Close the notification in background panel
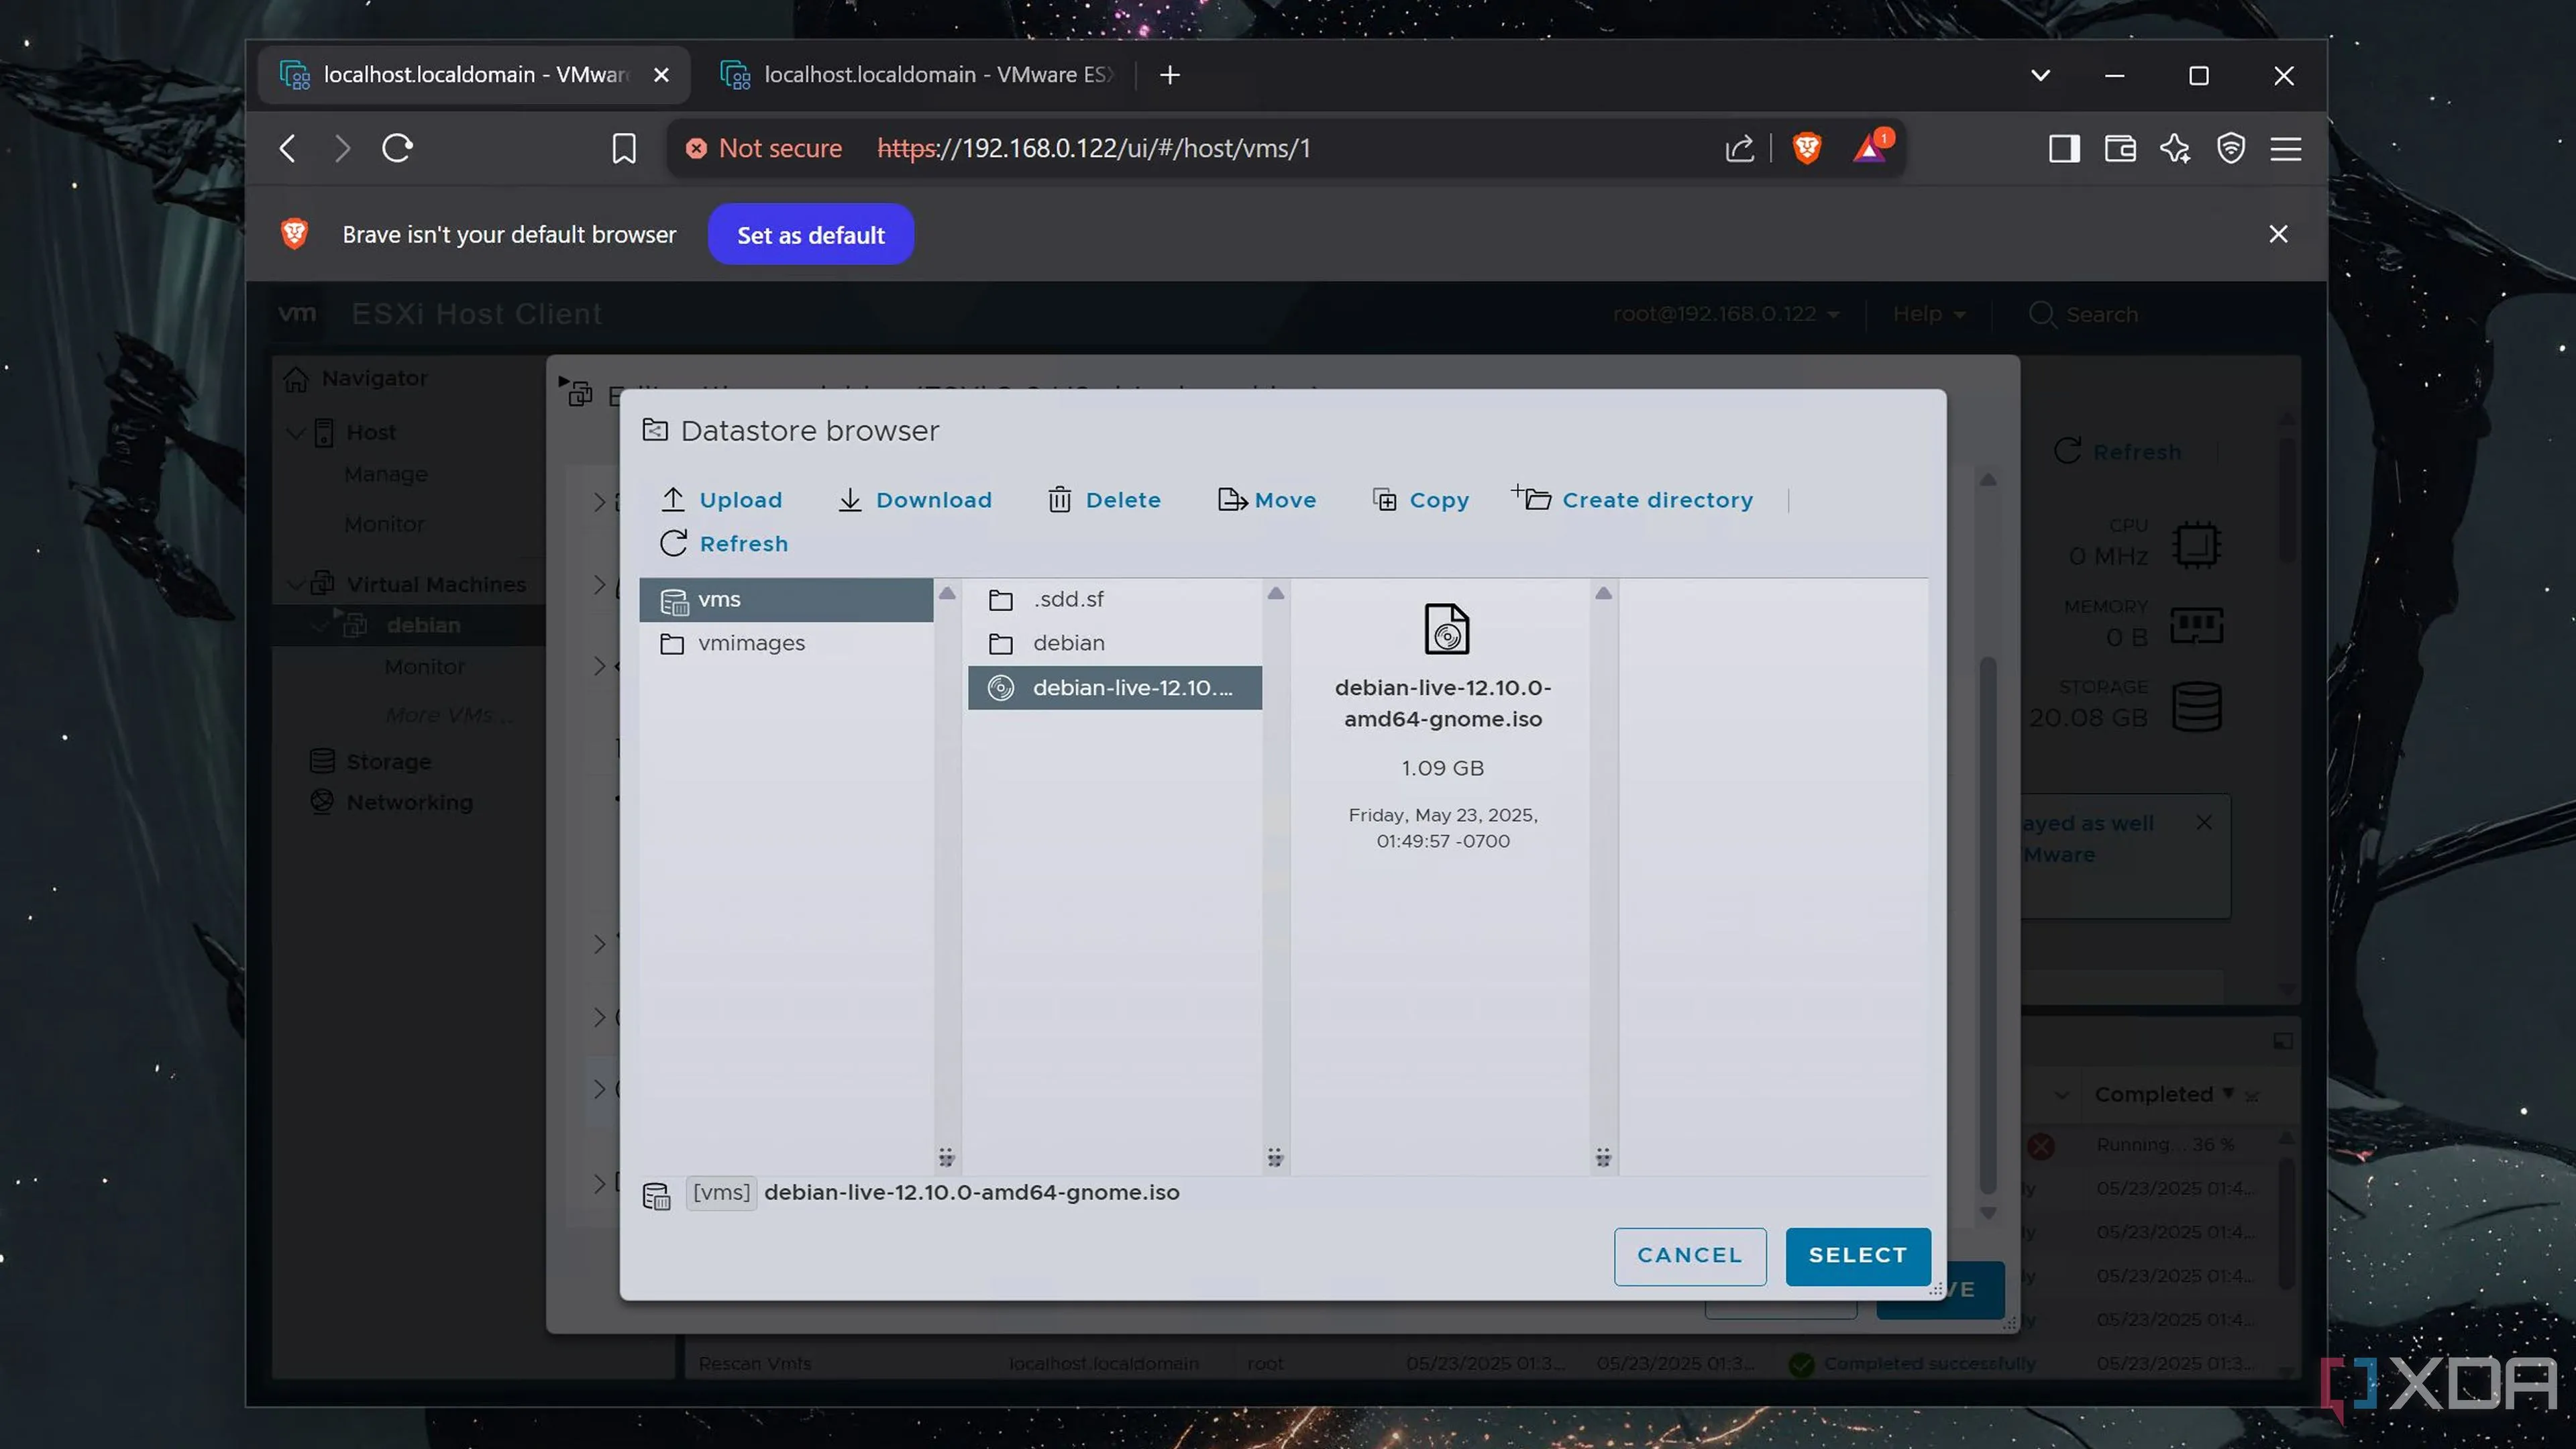Viewport: 2576px width, 1449px height. 2203,823
